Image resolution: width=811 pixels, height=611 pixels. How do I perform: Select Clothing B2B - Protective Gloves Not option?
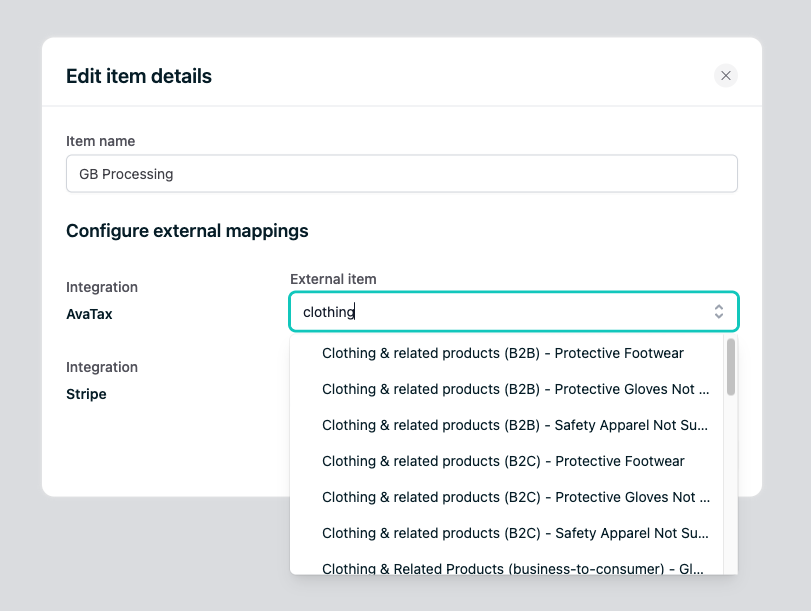[506, 389]
